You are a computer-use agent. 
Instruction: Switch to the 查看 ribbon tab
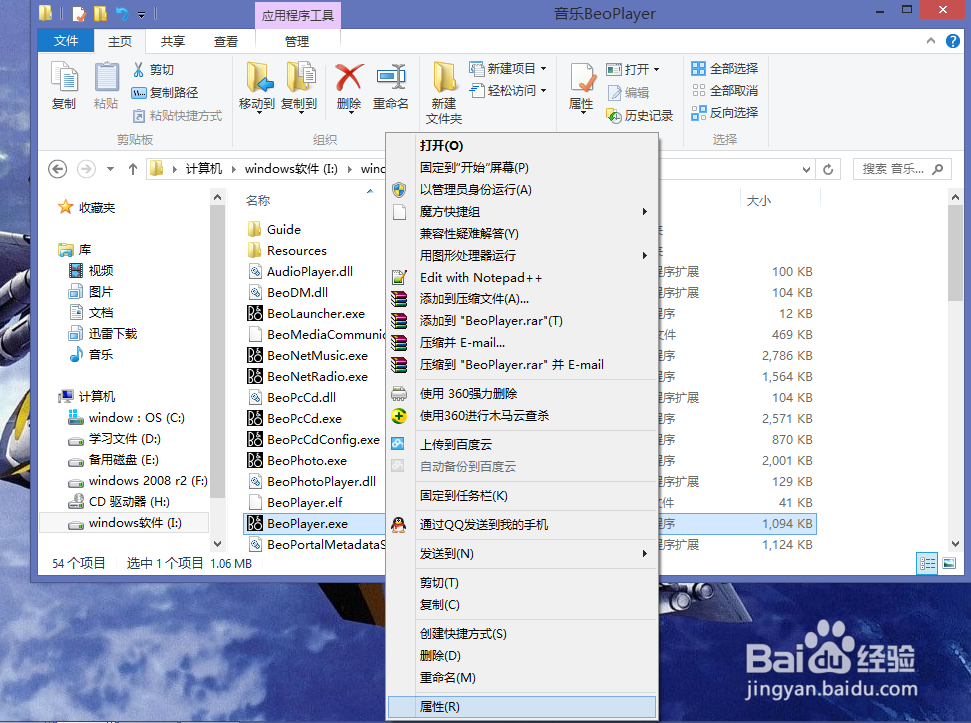[225, 43]
